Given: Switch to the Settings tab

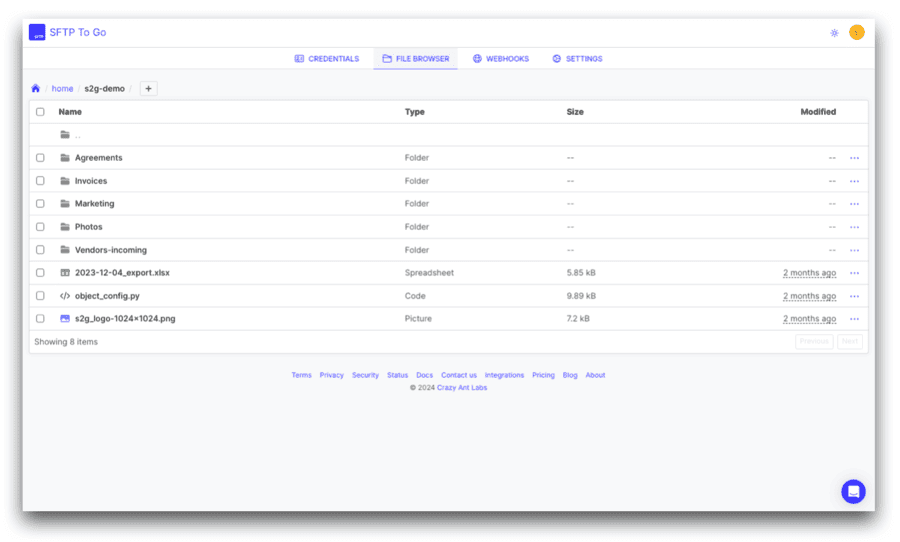Looking at the screenshot, I should [x=577, y=59].
